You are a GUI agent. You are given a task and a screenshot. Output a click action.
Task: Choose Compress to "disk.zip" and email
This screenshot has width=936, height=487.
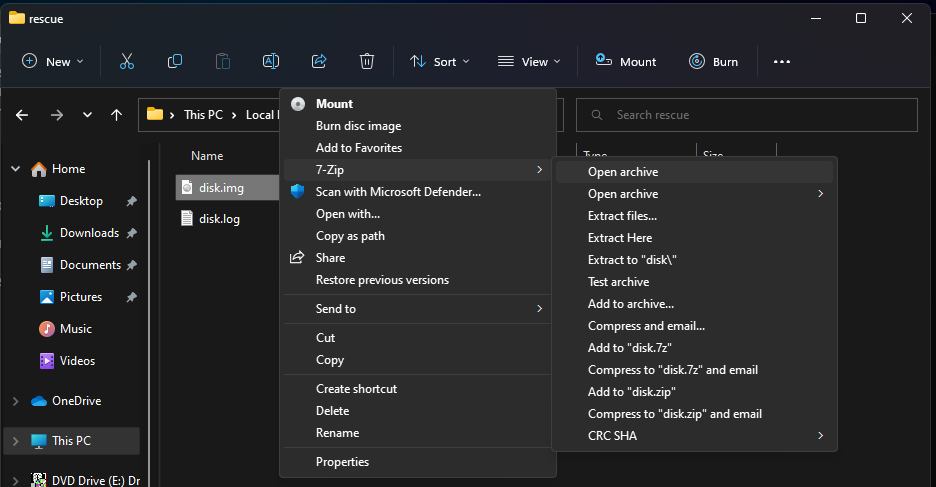pos(694,414)
